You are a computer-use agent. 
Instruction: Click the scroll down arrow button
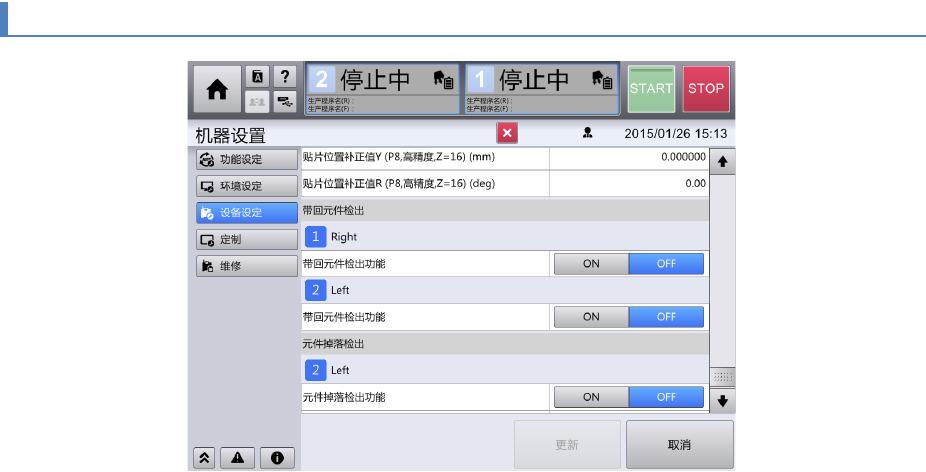(722, 401)
